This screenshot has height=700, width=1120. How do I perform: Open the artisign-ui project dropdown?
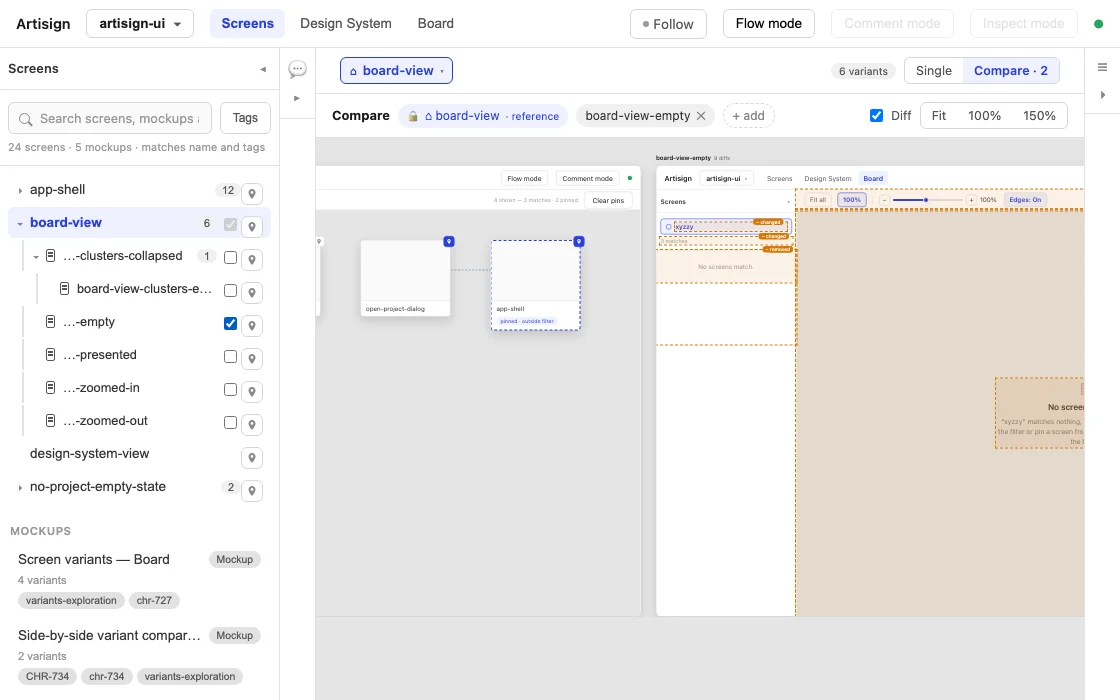140,24
